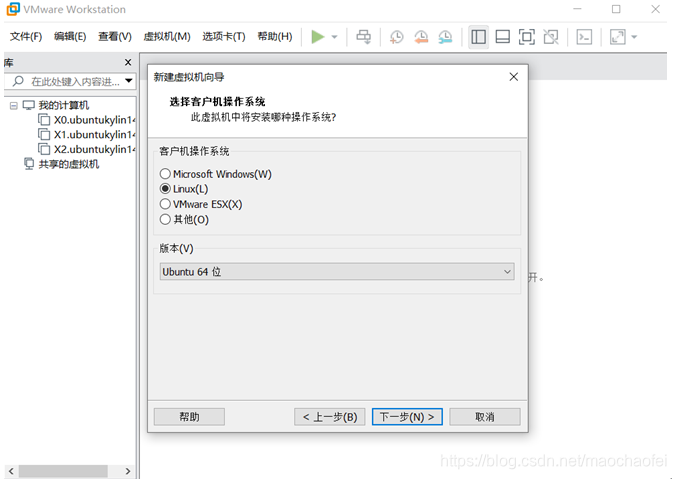The width and height of the screenshot is (676, 479).
Task: Maximize the VMware Workstation window
Action: click(x=617, y=9)
